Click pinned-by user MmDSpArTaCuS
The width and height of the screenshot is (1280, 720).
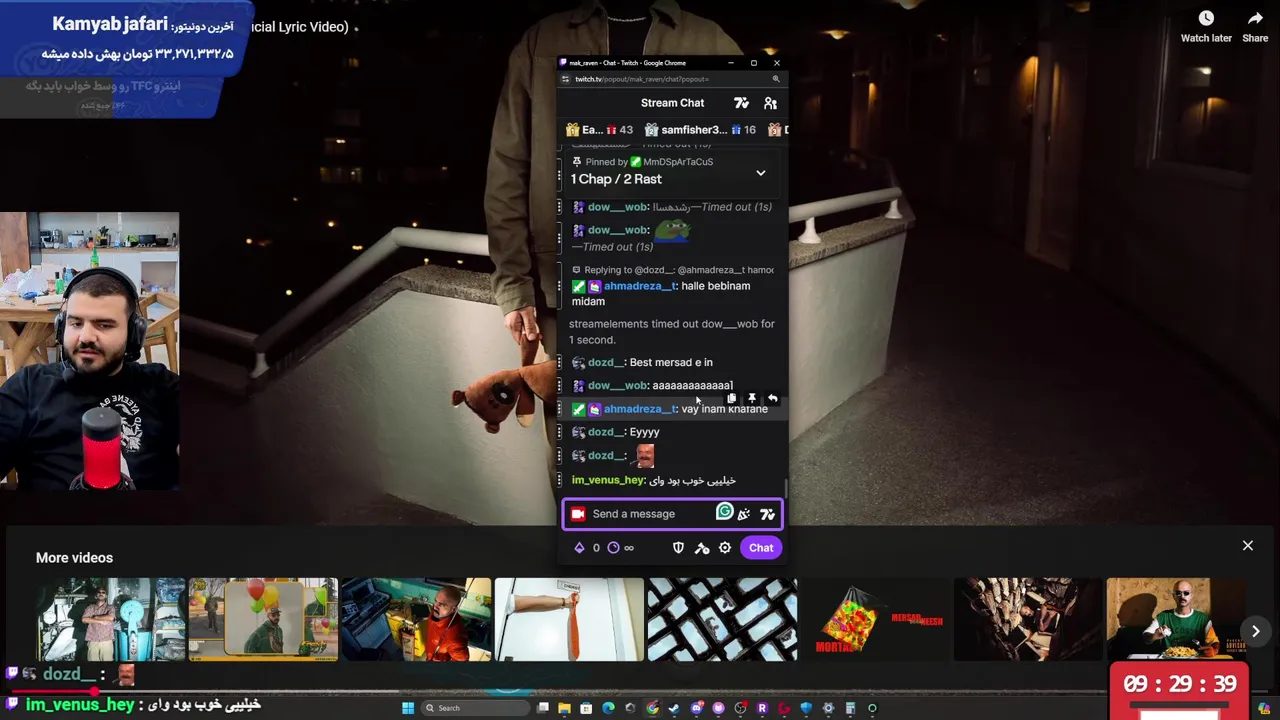[678, 162]
